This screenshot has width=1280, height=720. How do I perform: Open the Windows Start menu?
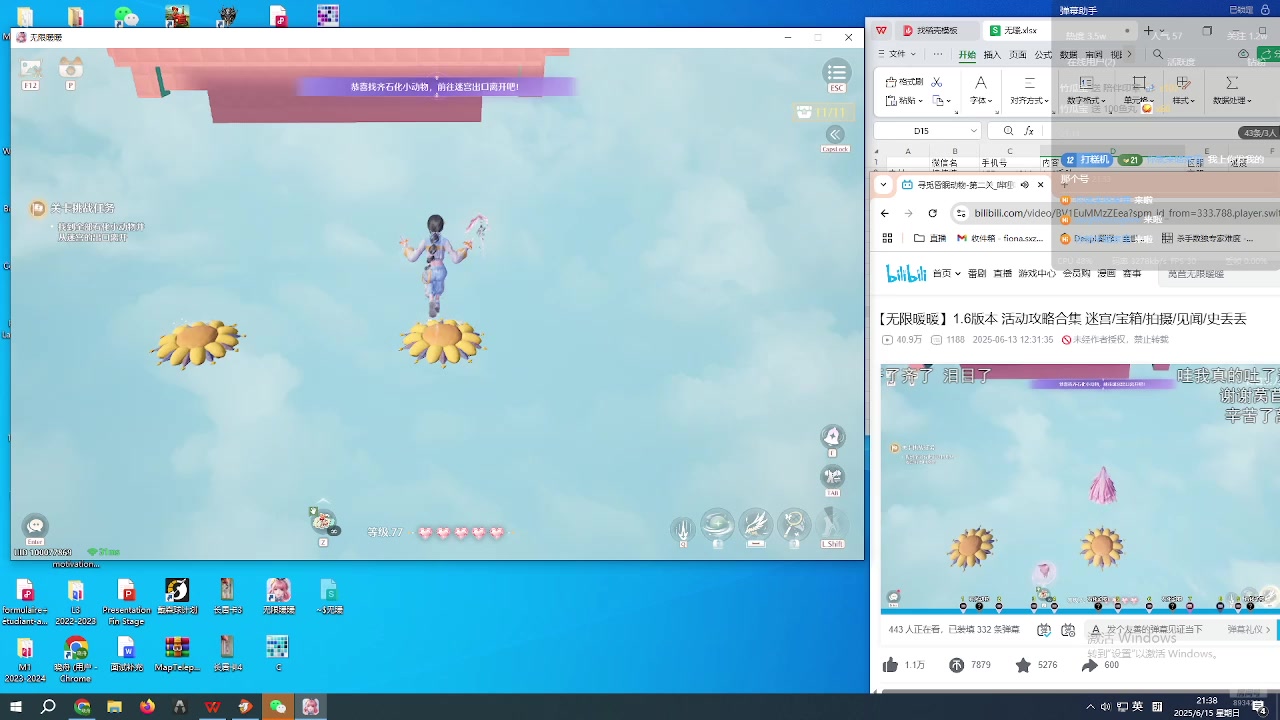pyautogui.click(x=16, y=707)
